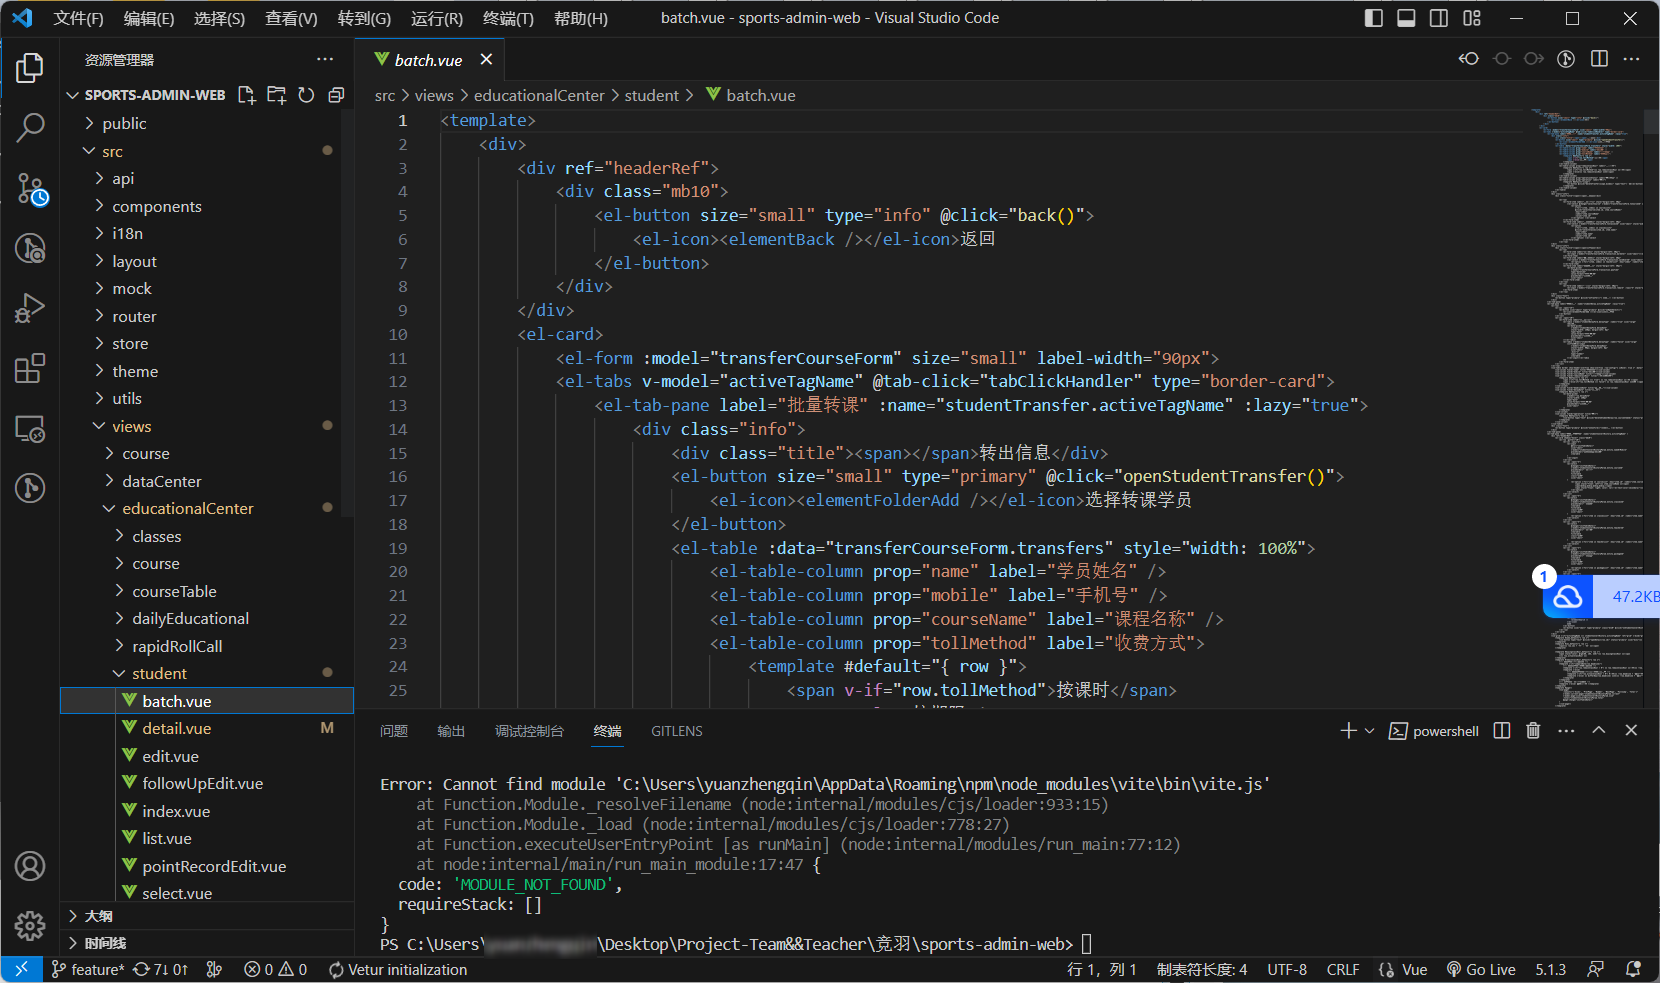Expand the router folder

[x=207, y=316]
